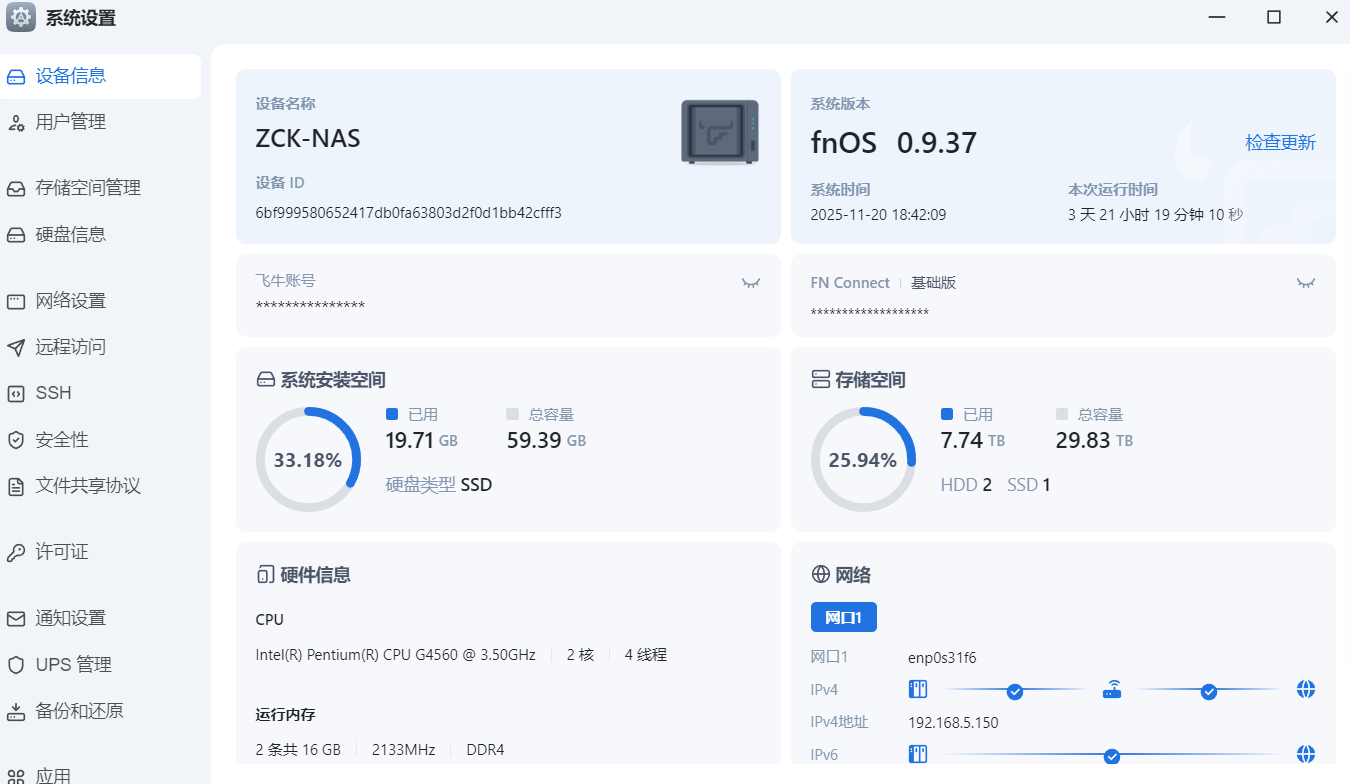The height and width of the screenshot is (784, 1350).
Task: Click the 19.71 GB used value
Action: [x=422, y=440]
